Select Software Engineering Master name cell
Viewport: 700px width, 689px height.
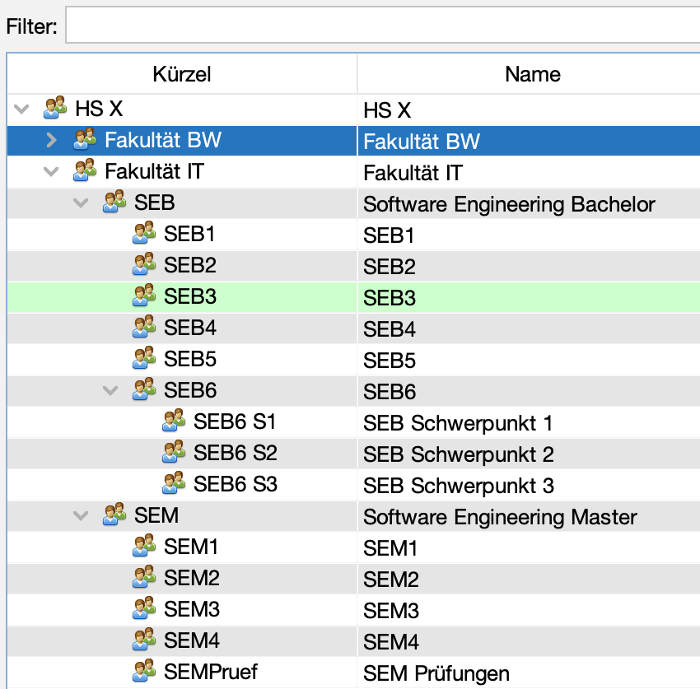(x=500, y=517)
